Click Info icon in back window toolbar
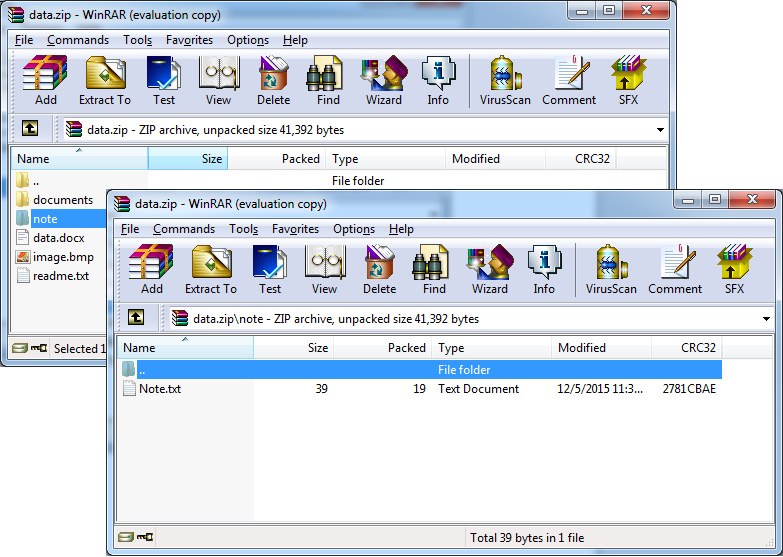The image size is (783, 557). pyautogui.click(x=438, y=80)
